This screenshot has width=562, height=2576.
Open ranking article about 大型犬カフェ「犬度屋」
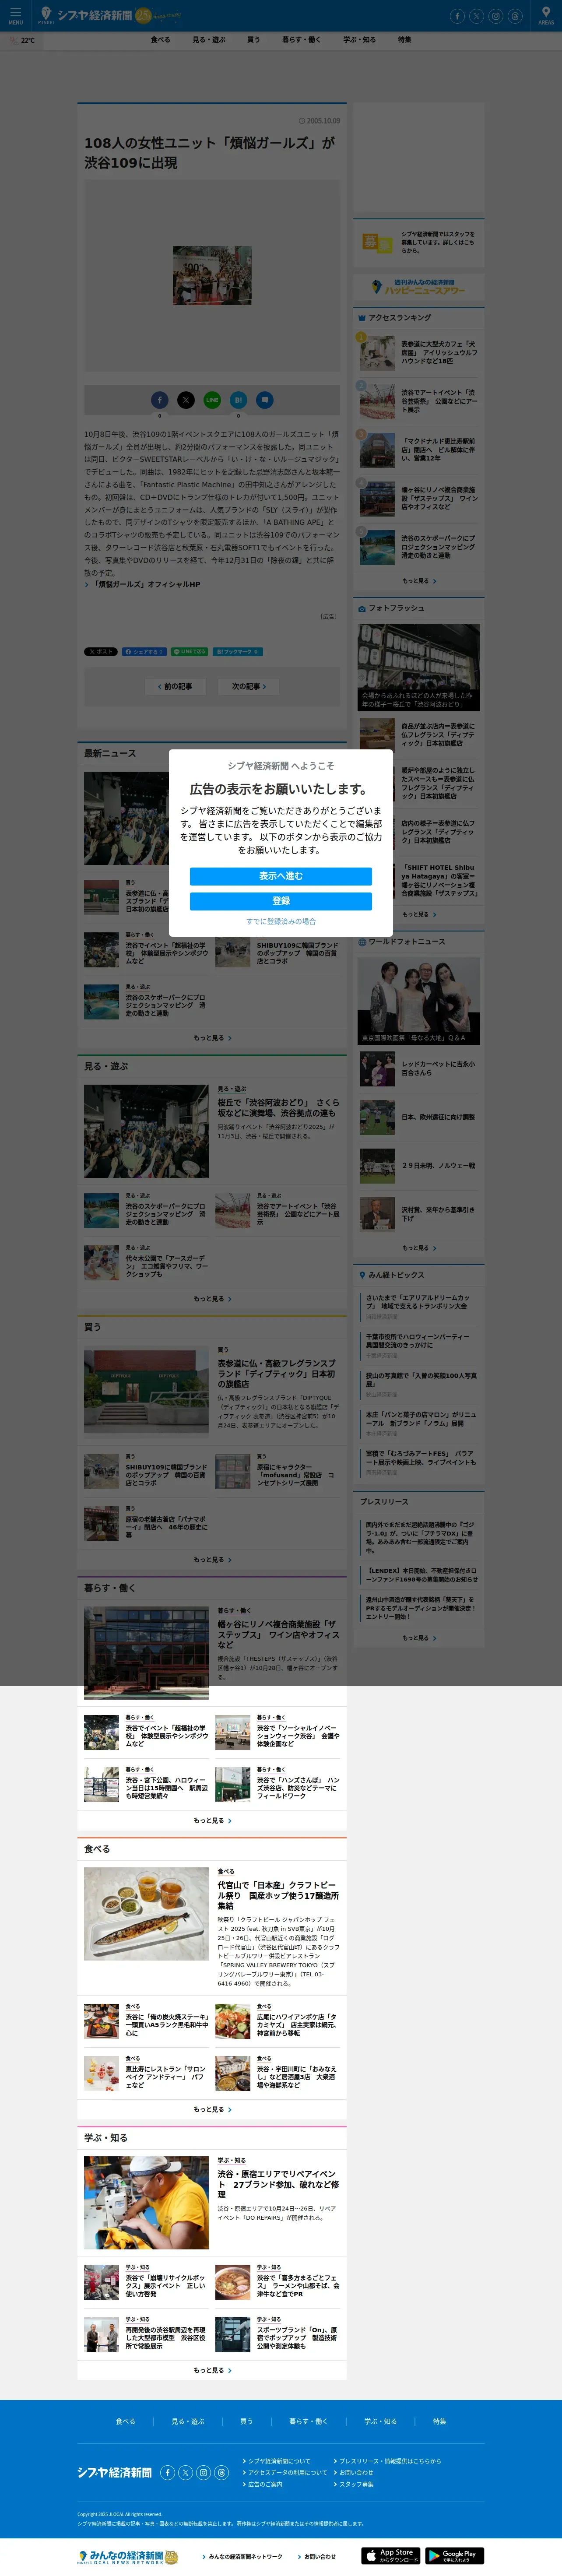(439, 352)
